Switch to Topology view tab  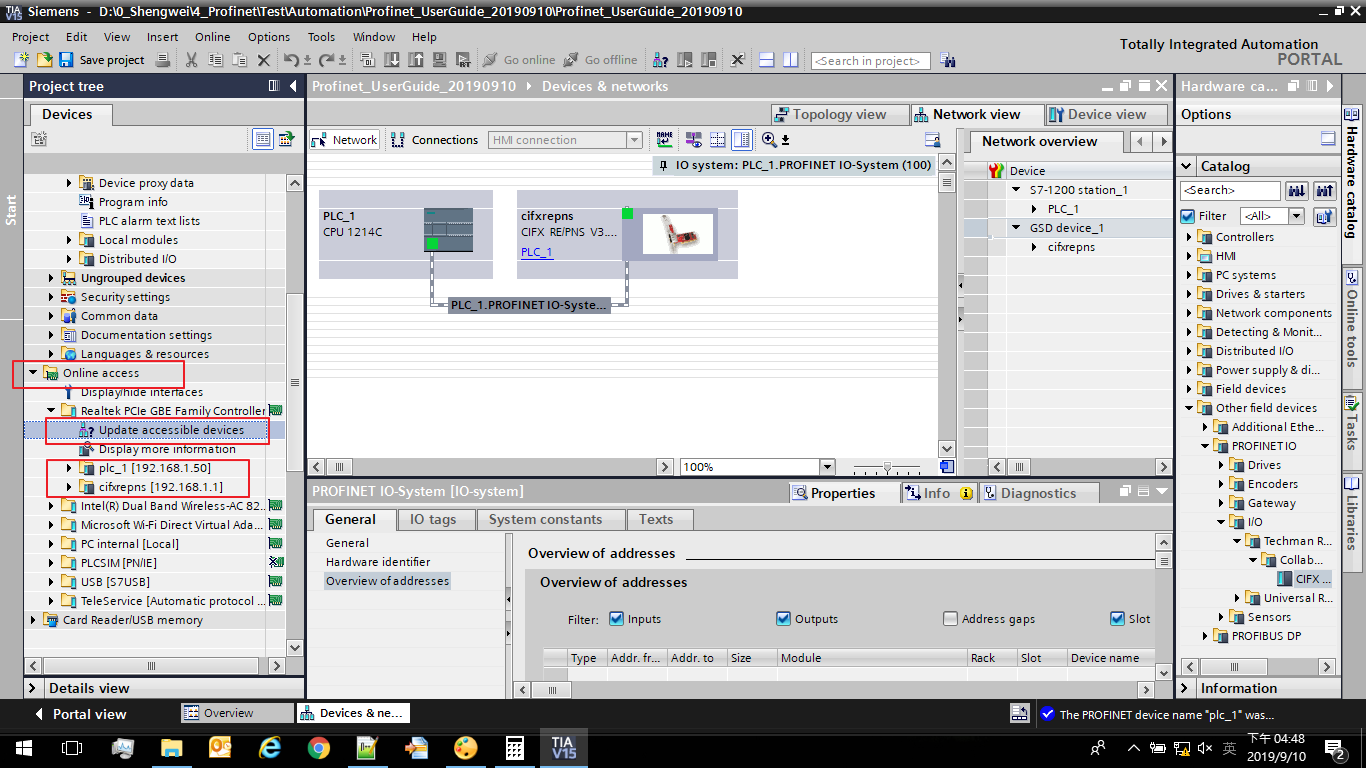(840, 114)
